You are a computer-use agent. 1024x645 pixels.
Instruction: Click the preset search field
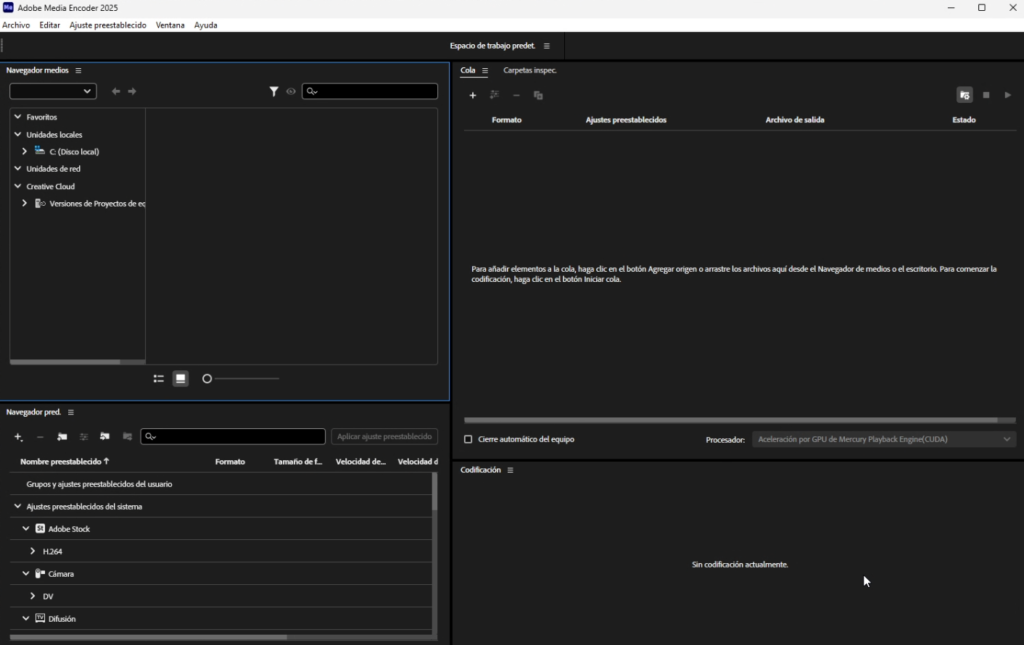tap(233, 436)
